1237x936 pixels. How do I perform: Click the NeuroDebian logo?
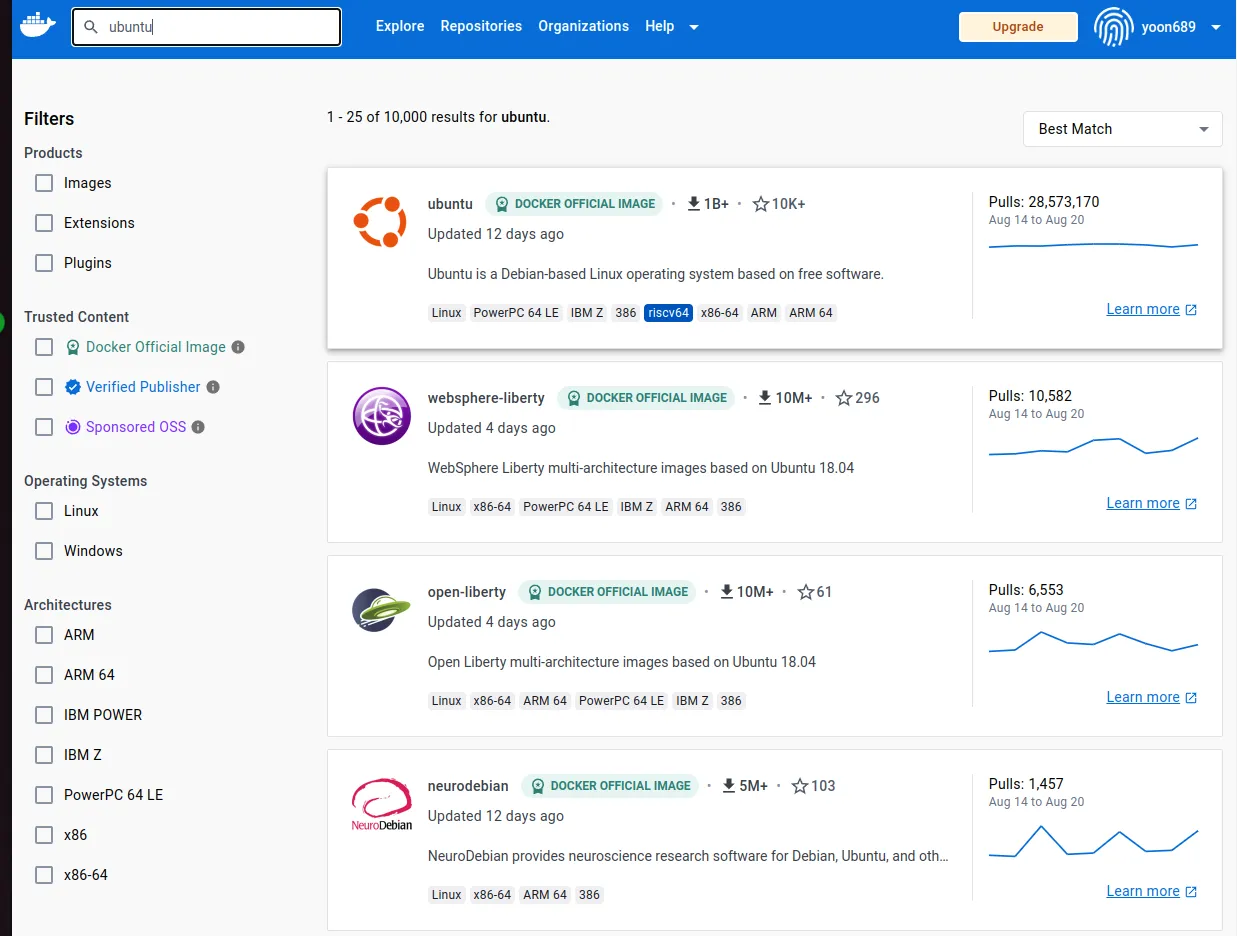click(x=382, y=805)
